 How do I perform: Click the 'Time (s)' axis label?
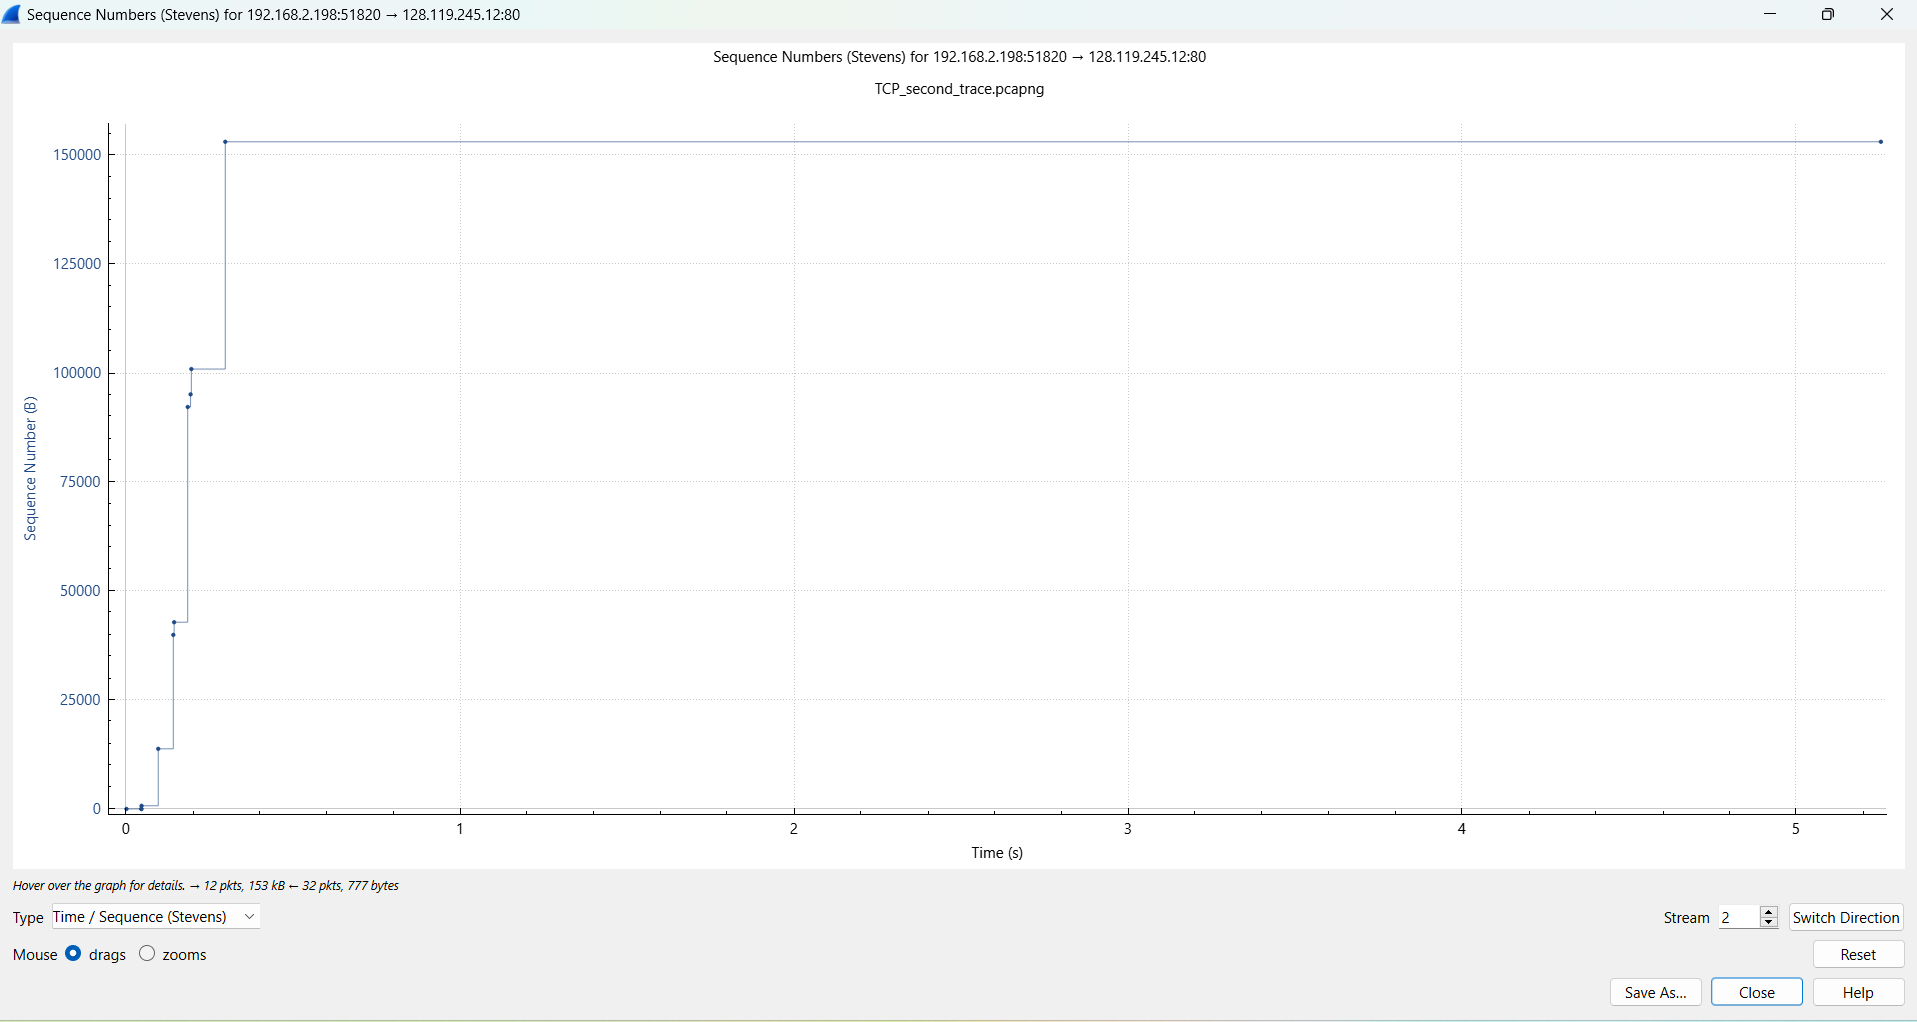997,853
